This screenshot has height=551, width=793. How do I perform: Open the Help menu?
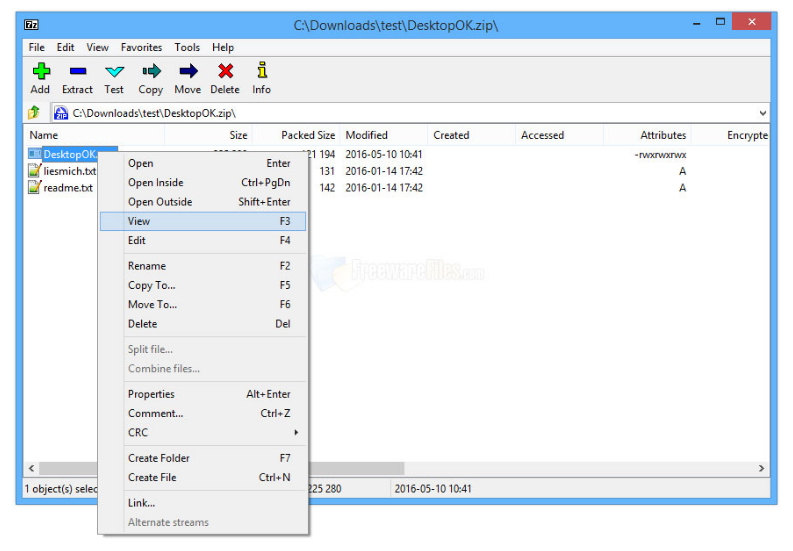pyautogui.click(x=223, y=48)
